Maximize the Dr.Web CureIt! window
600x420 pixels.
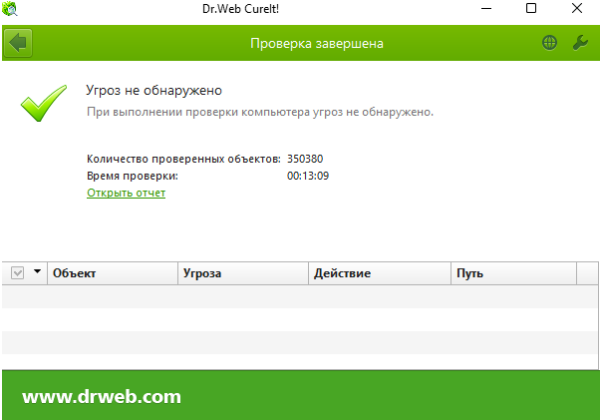(531, 8)
